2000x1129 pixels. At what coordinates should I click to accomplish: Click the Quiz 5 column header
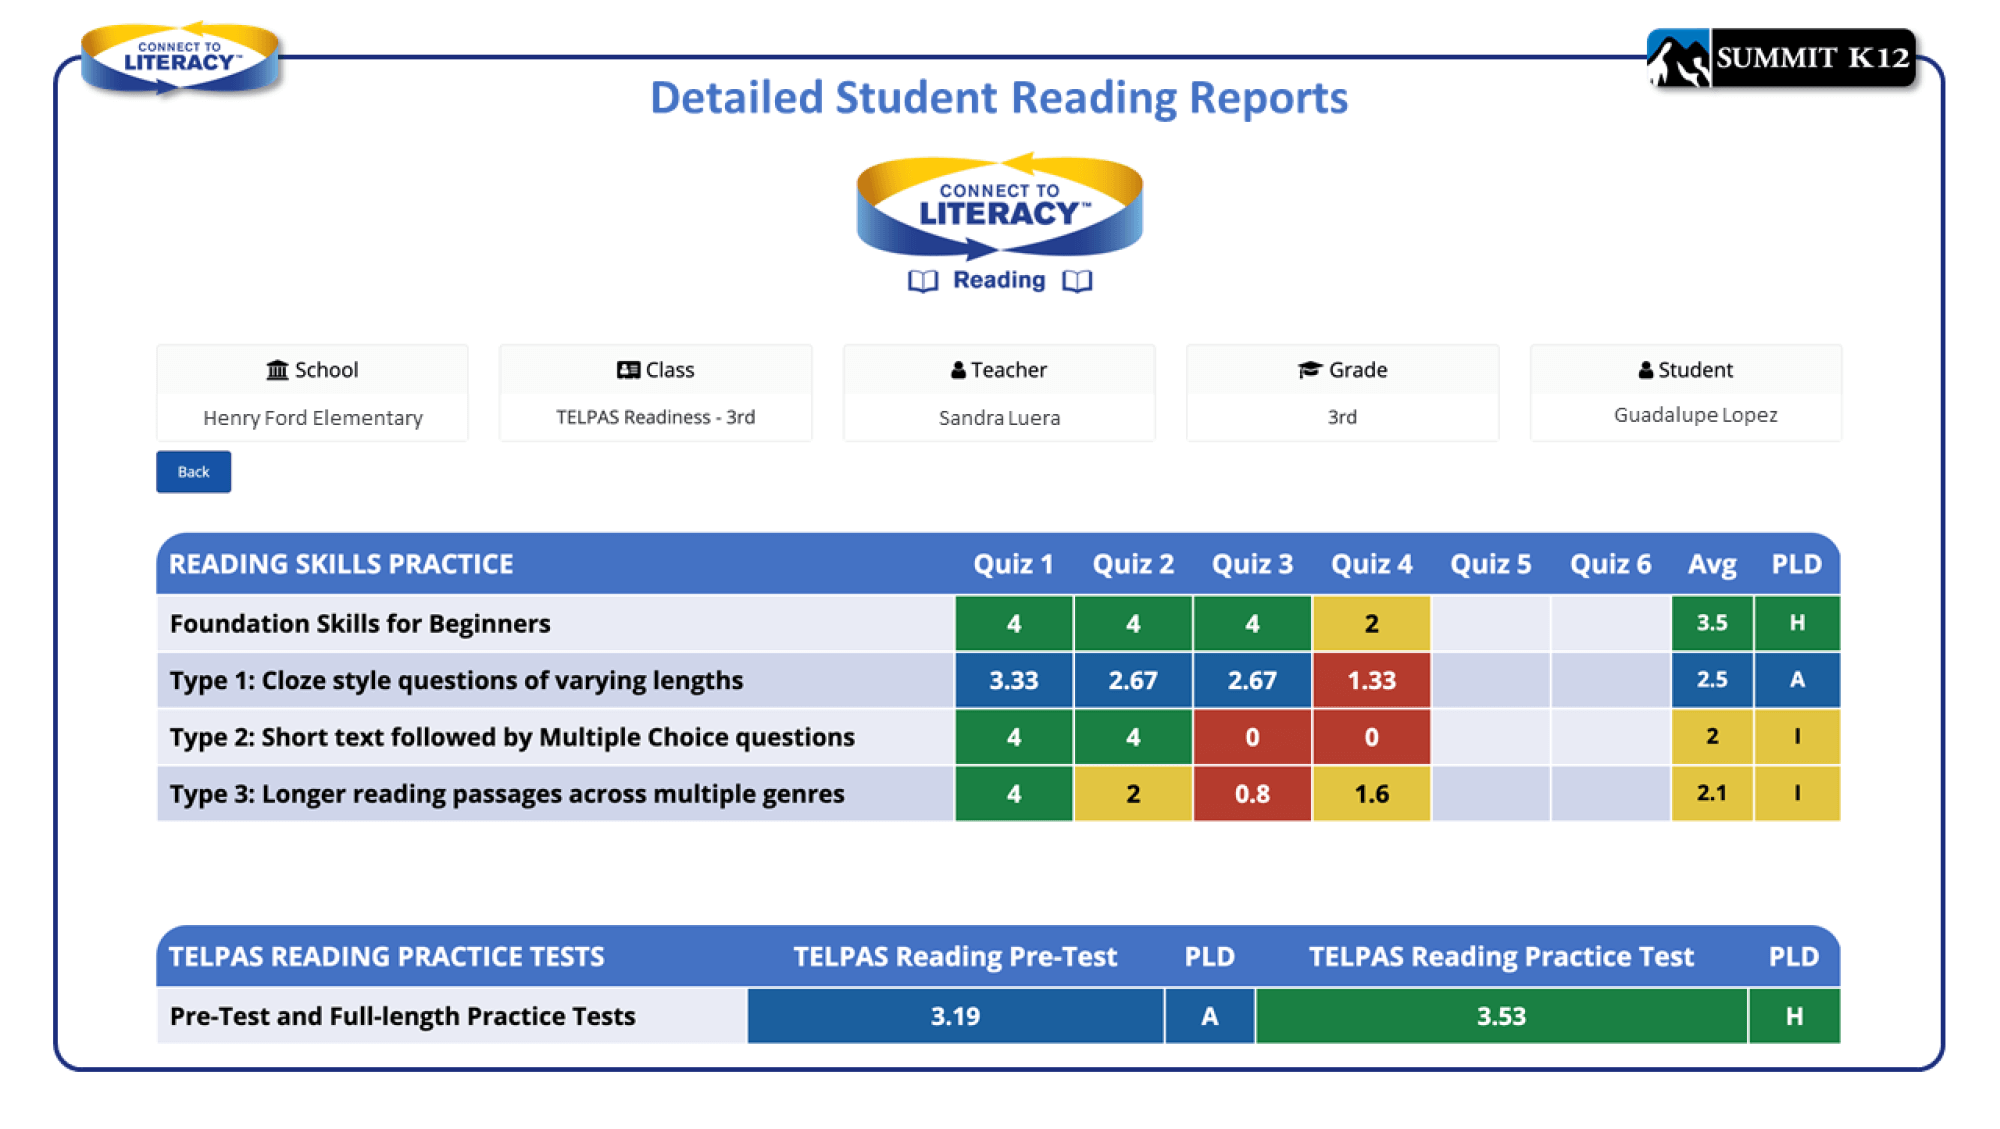point(1490,564)
